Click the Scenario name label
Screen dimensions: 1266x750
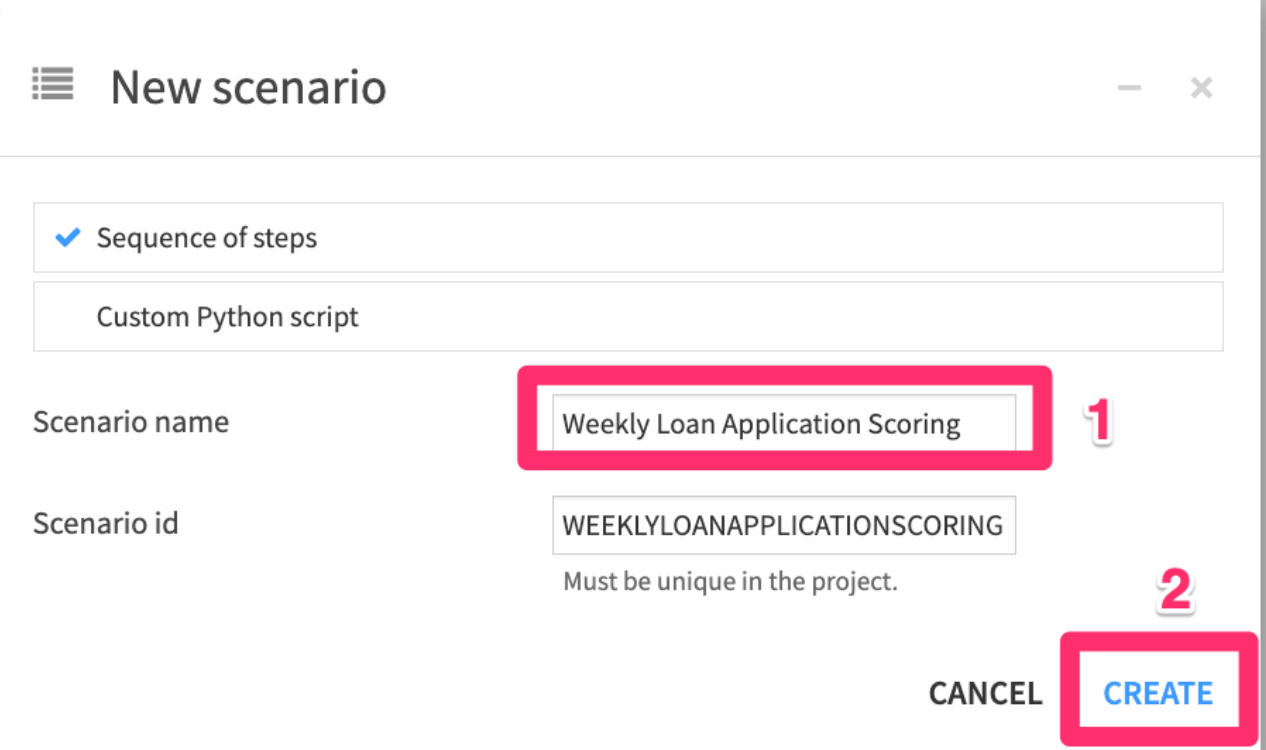[x=131, y=422]
